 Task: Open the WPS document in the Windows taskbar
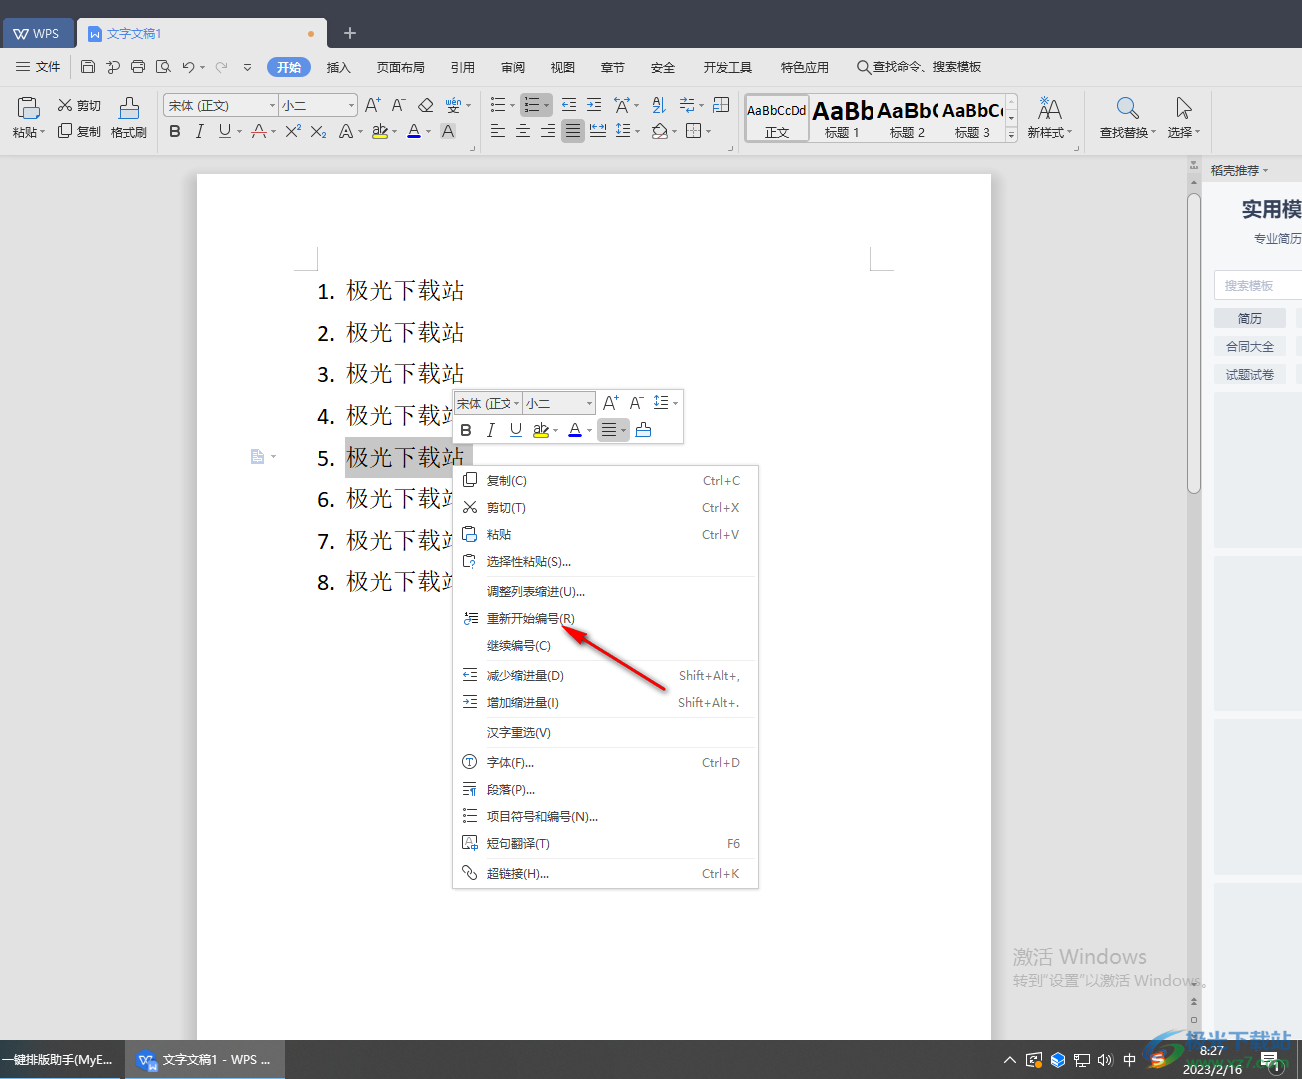pyautogui.click(x=205, y=1060)
